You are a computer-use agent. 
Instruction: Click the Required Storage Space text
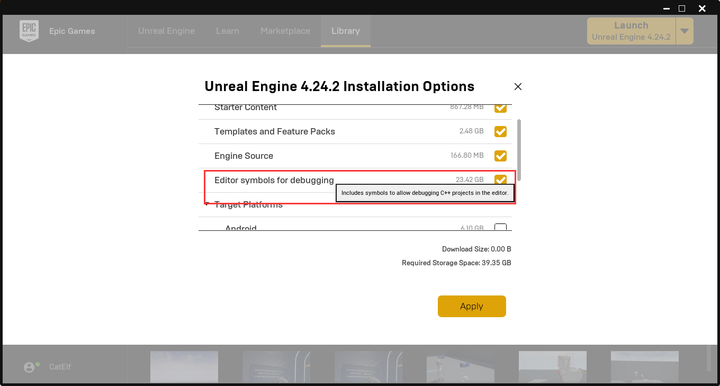pos(456,263)
